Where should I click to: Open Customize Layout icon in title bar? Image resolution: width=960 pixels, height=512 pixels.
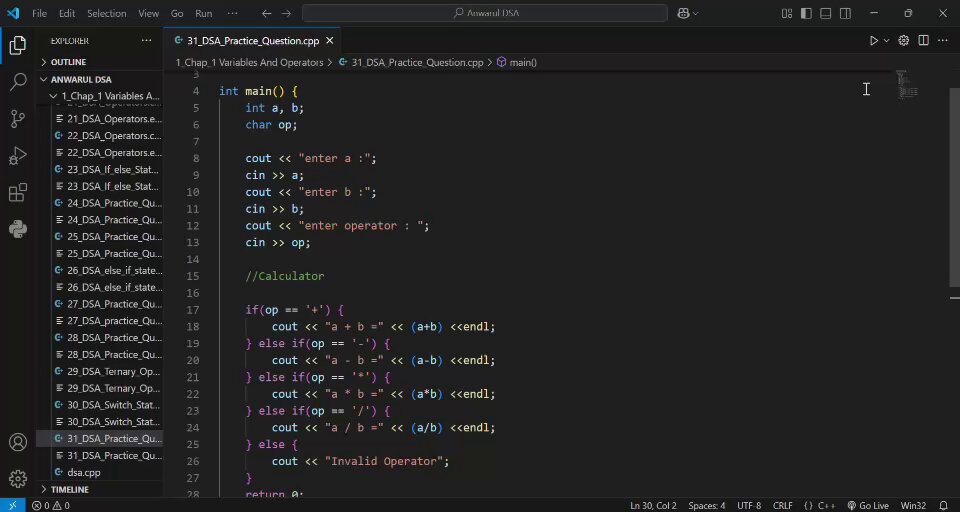tap(787, 13)
